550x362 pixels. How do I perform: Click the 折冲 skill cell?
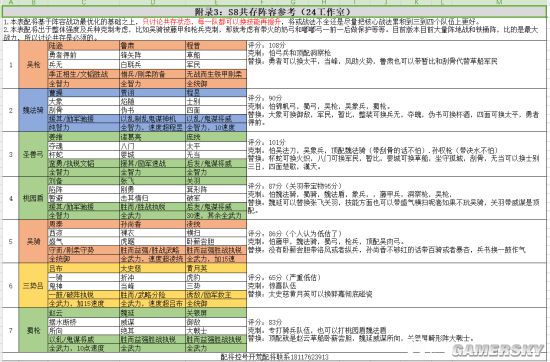(x=152, y=277)
